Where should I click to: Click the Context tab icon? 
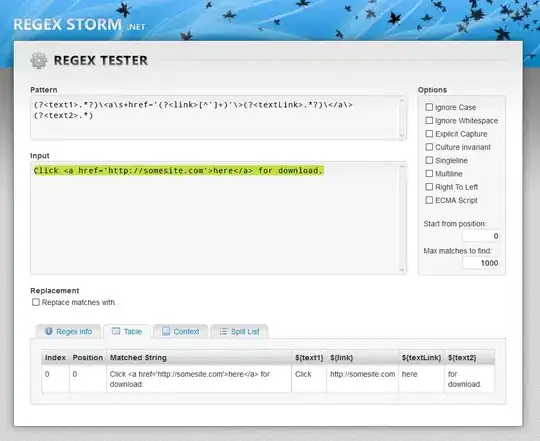click(166, 331)
